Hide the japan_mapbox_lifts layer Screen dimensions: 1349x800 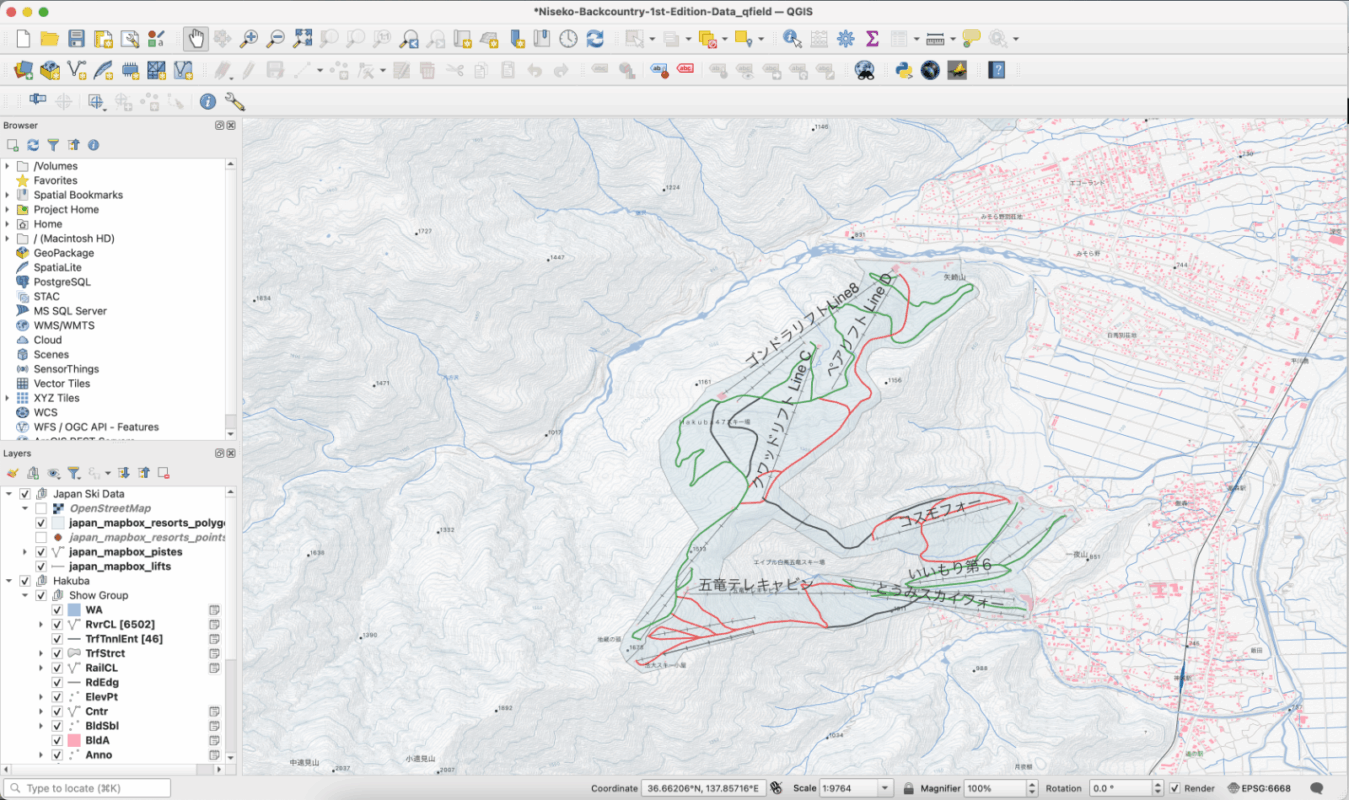[39, 565]
